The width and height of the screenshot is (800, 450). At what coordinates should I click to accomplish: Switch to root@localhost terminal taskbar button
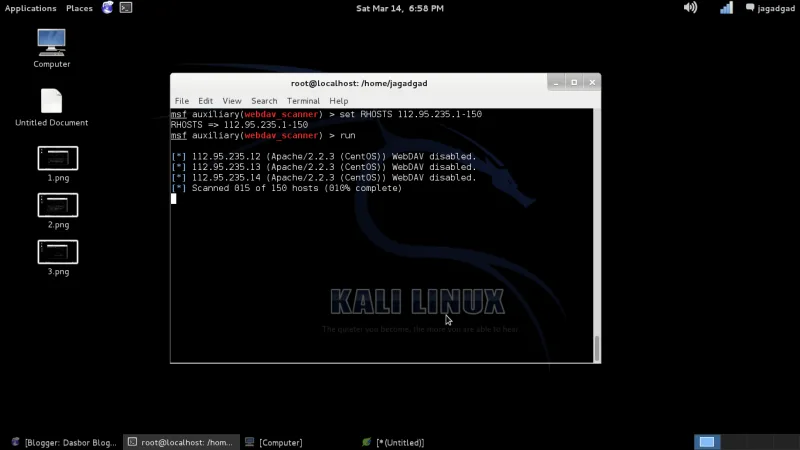pos(180,442)
